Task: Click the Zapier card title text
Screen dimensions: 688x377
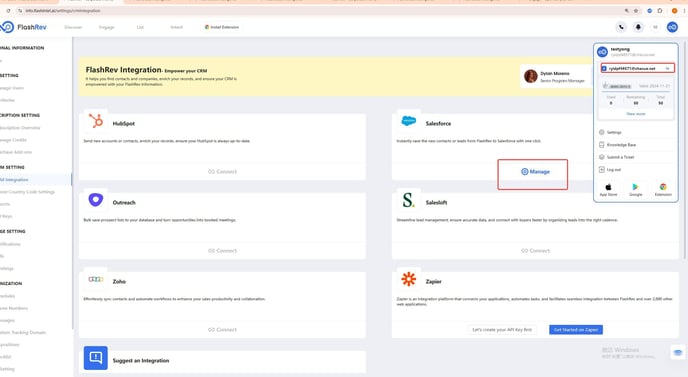Action: coord(434,281)
